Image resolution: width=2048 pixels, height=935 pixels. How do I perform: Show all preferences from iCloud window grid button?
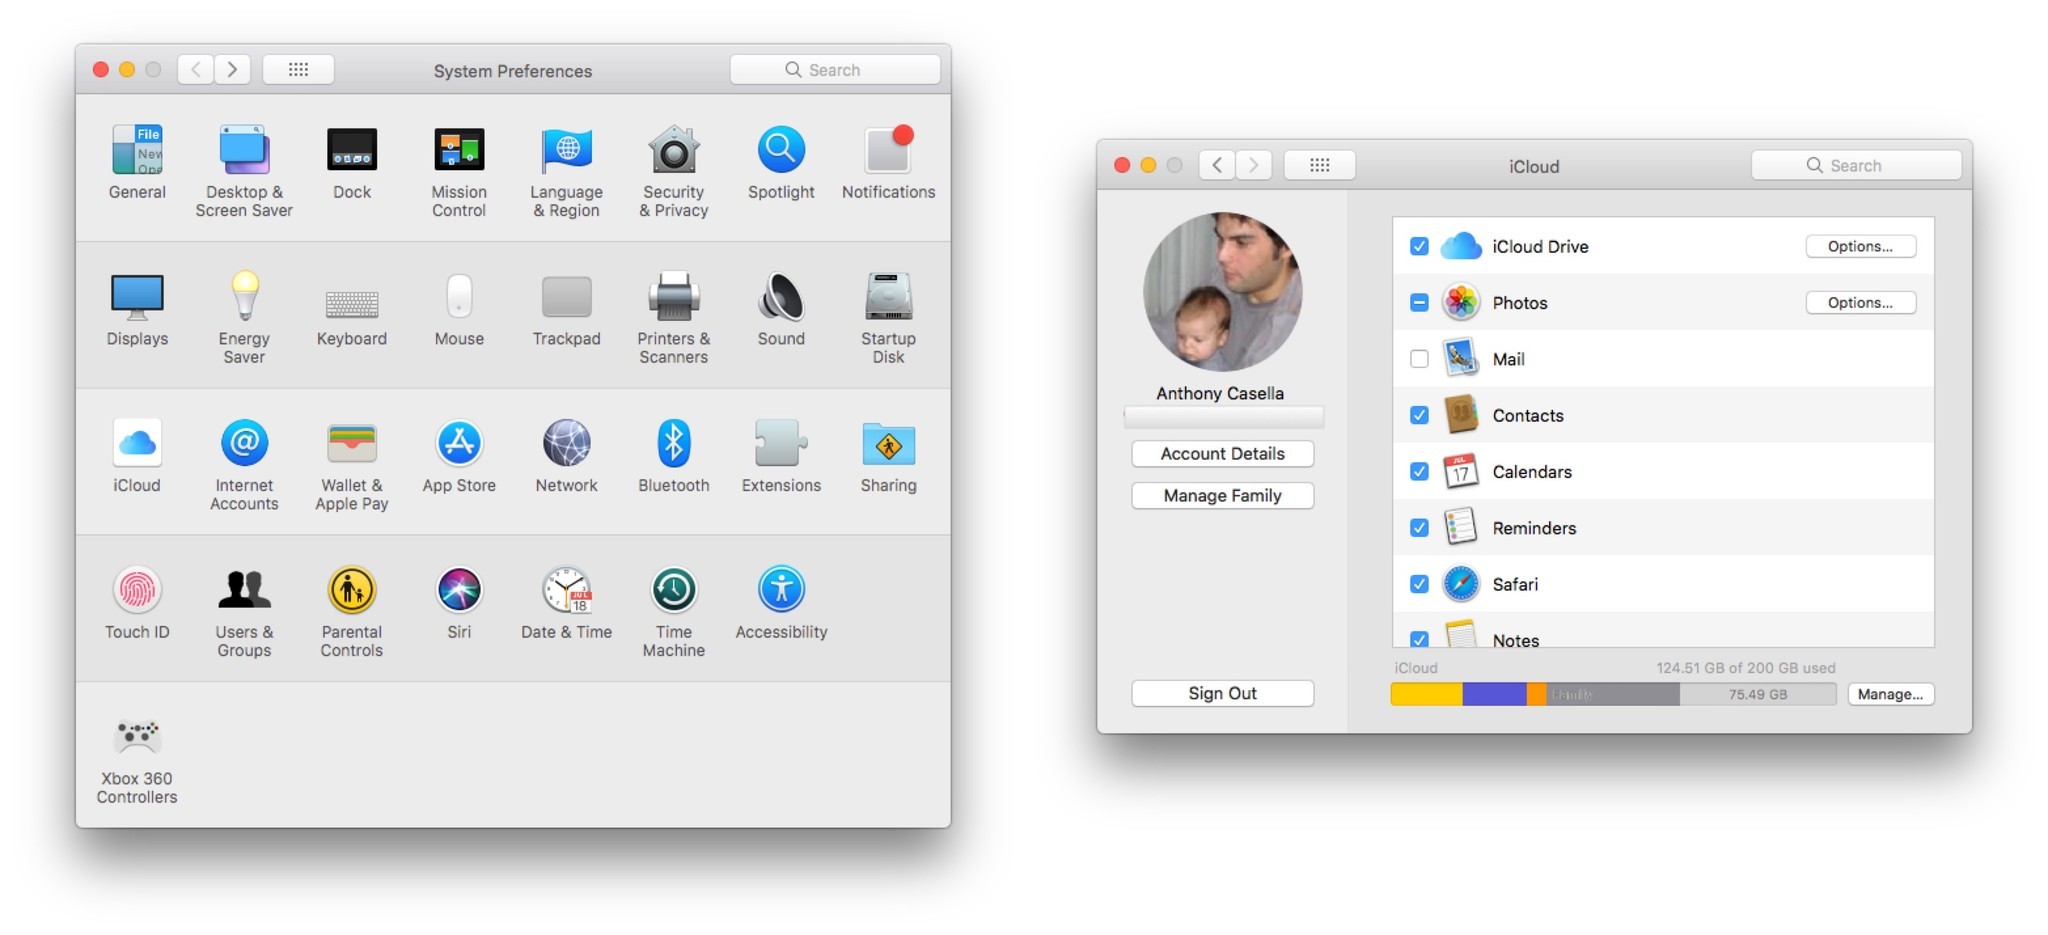click(x=1320, y=166)
